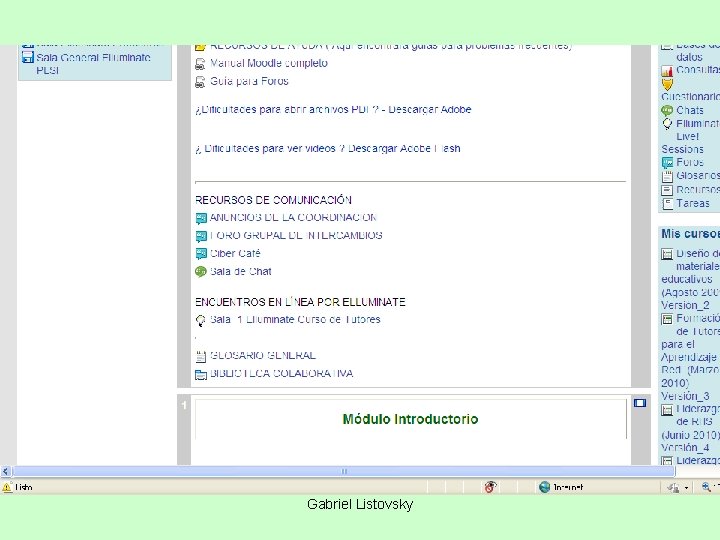Click the Consultas bar-chart icon
The width and height of the screenshot is (720, 540).
(667, 71)
